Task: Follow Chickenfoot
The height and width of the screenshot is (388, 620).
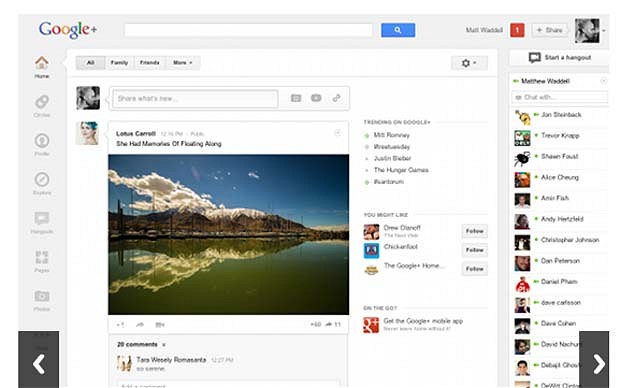Action: coord(474,250)
